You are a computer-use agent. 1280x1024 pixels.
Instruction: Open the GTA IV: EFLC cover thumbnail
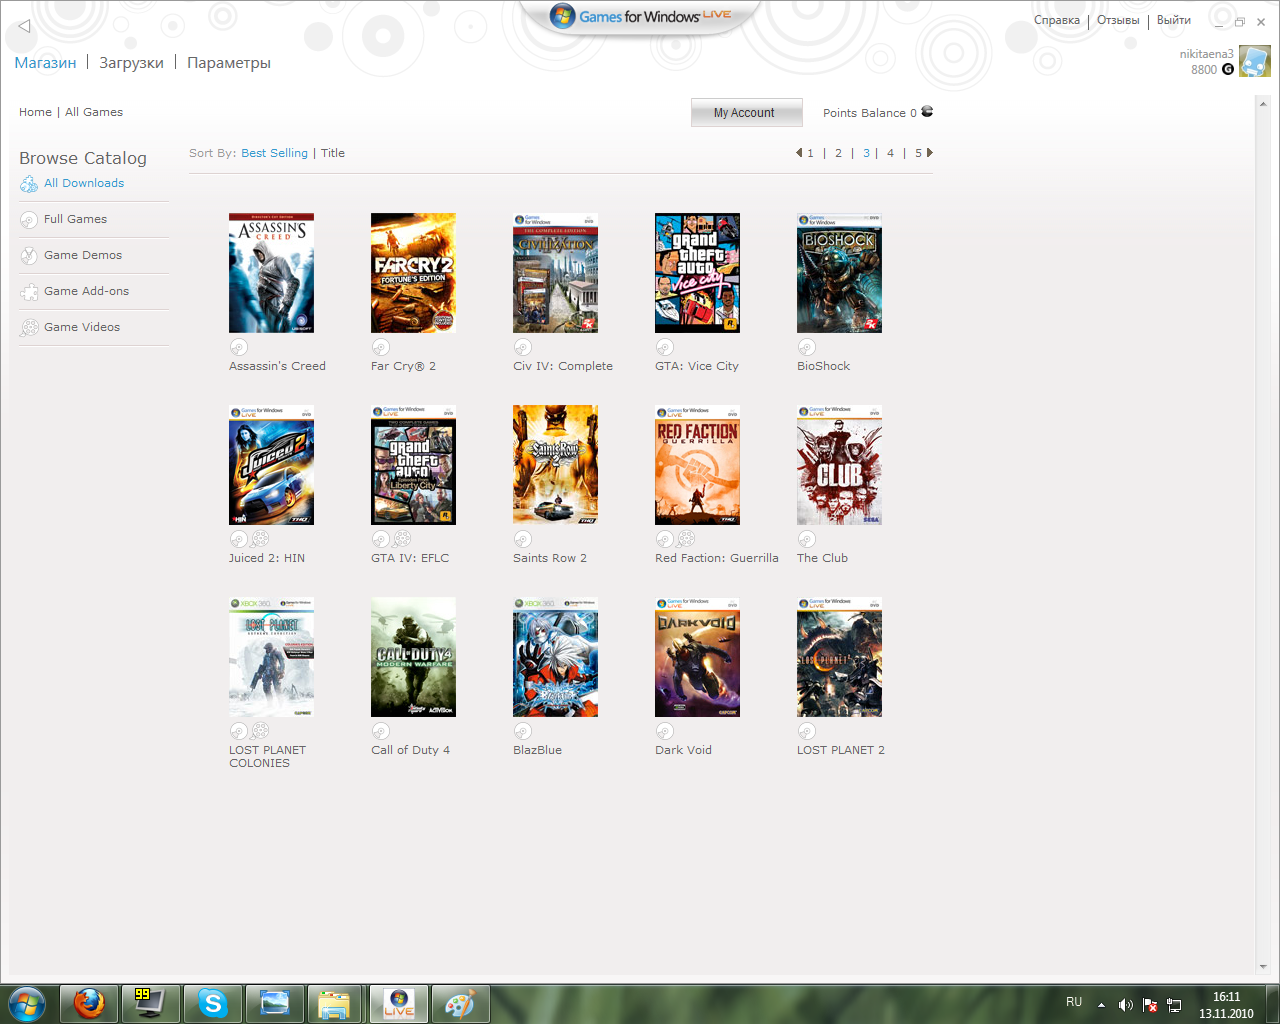coord(413,465)
